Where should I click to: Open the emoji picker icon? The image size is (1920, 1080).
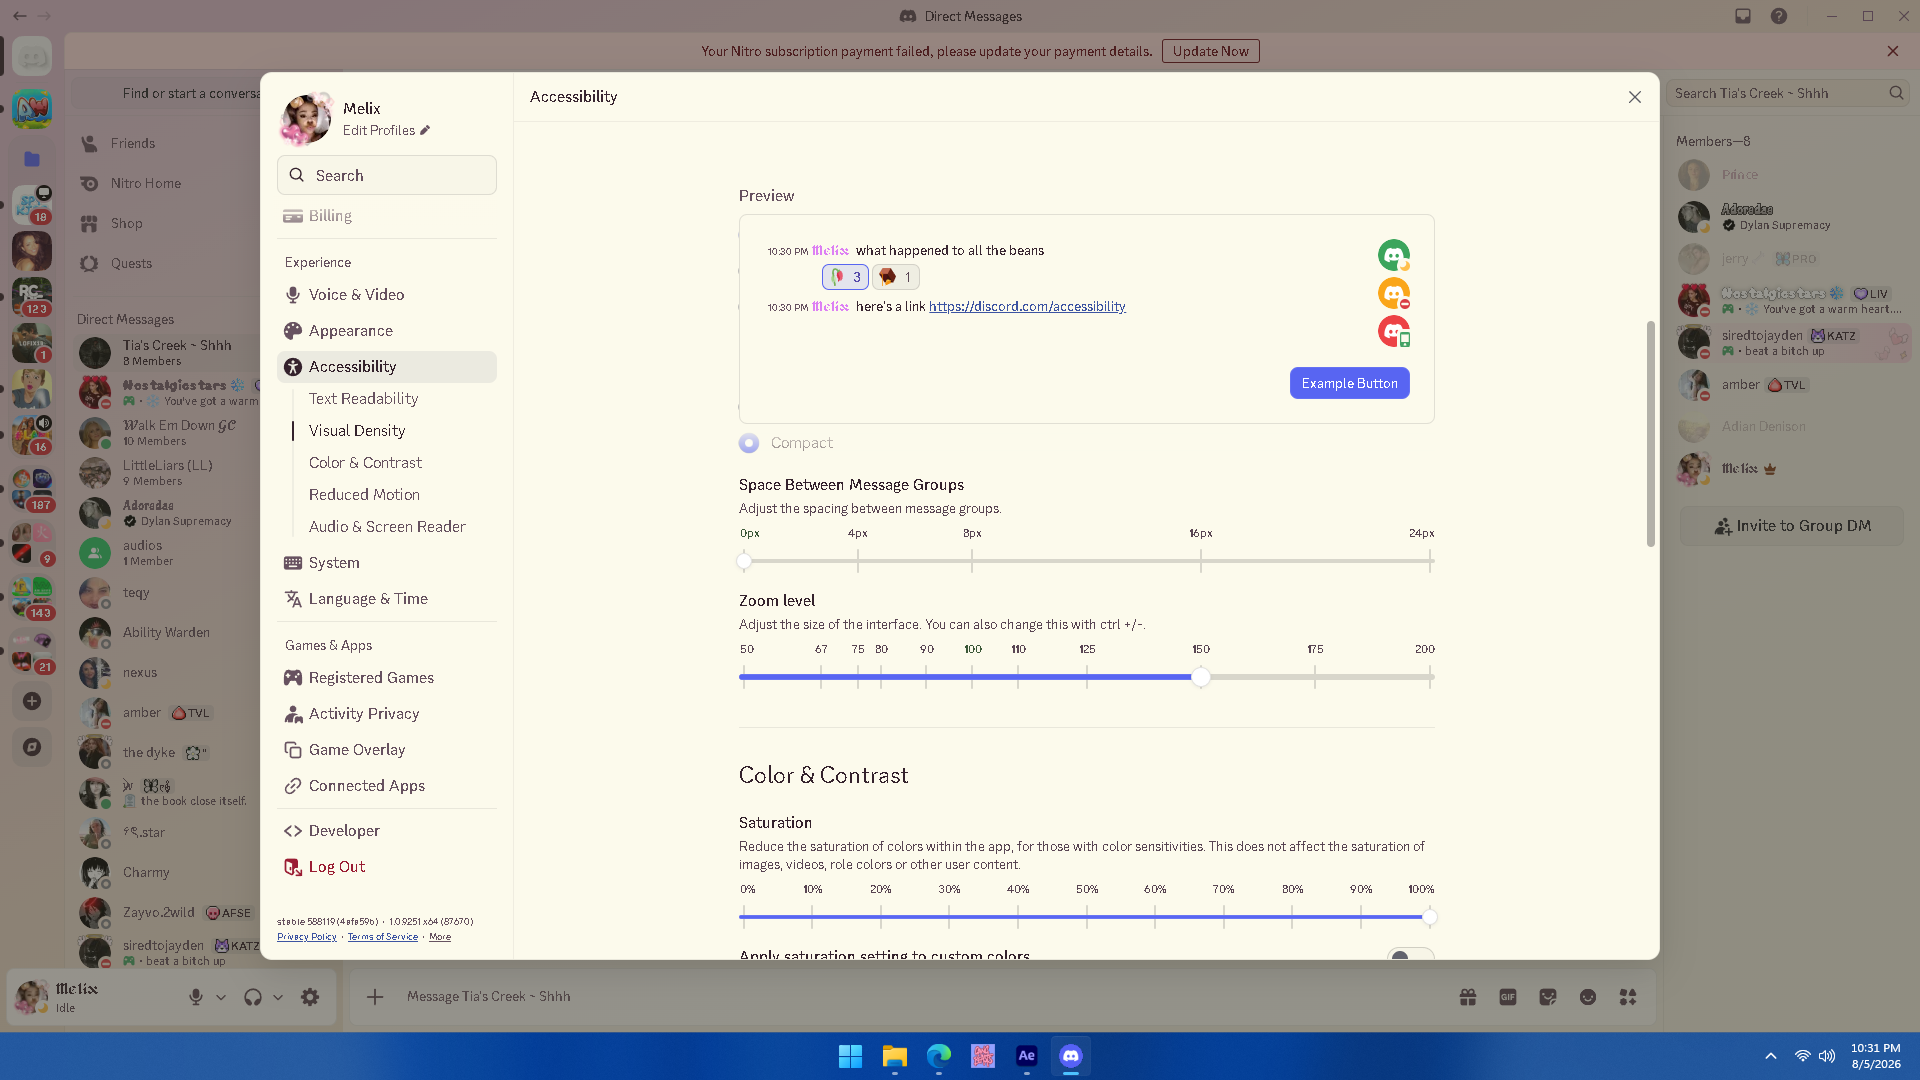pyautogui.click(x=1588, y=997)
